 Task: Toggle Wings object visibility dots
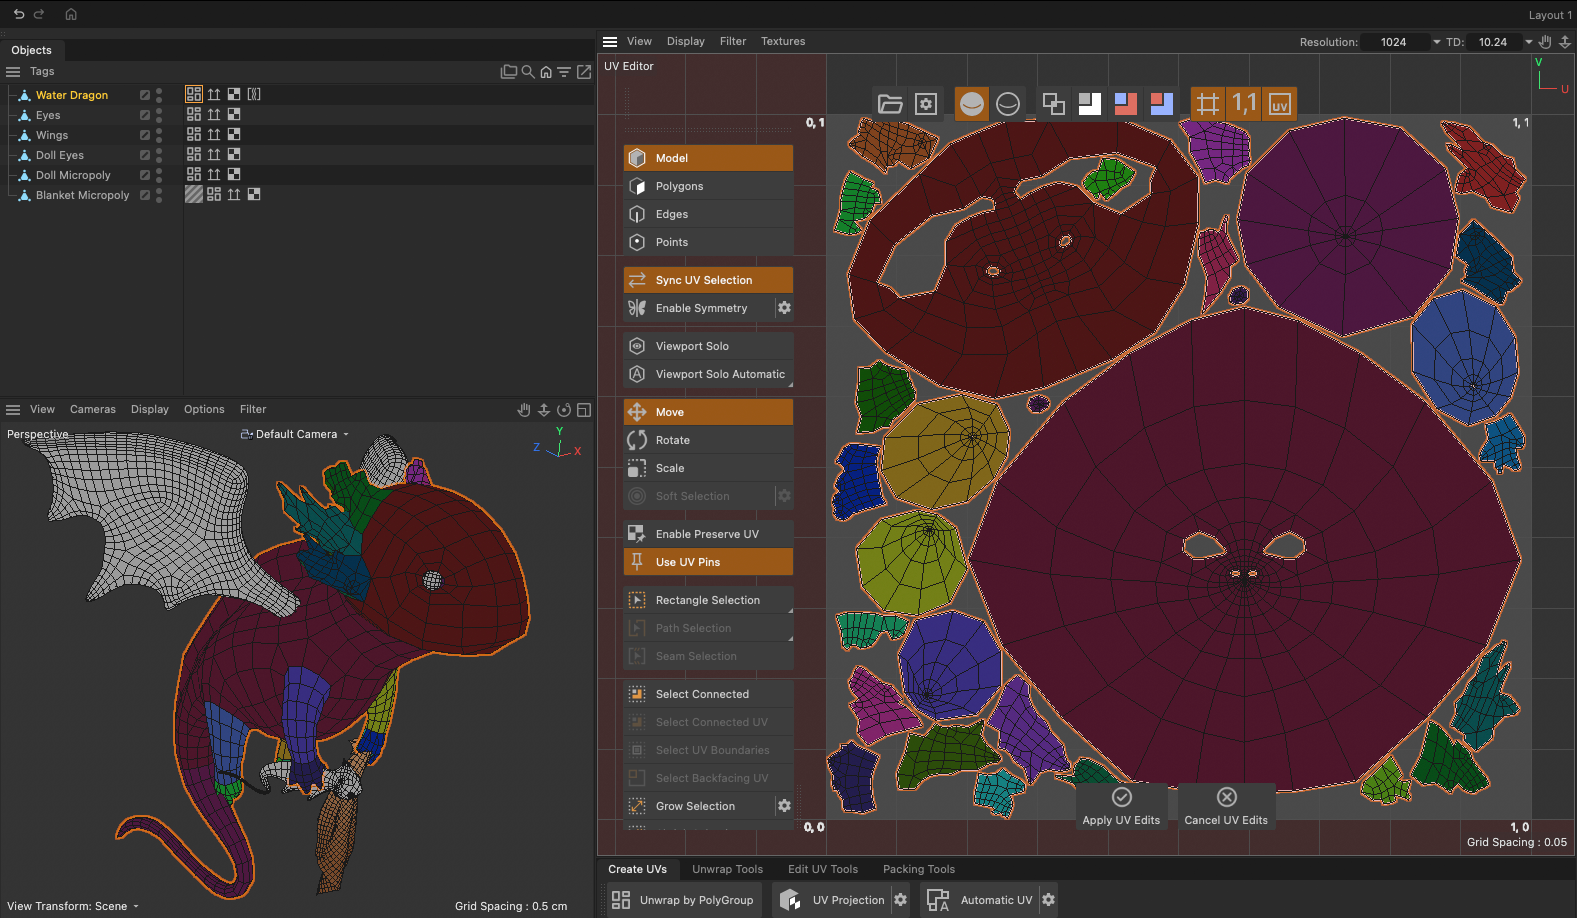[159, 135]
